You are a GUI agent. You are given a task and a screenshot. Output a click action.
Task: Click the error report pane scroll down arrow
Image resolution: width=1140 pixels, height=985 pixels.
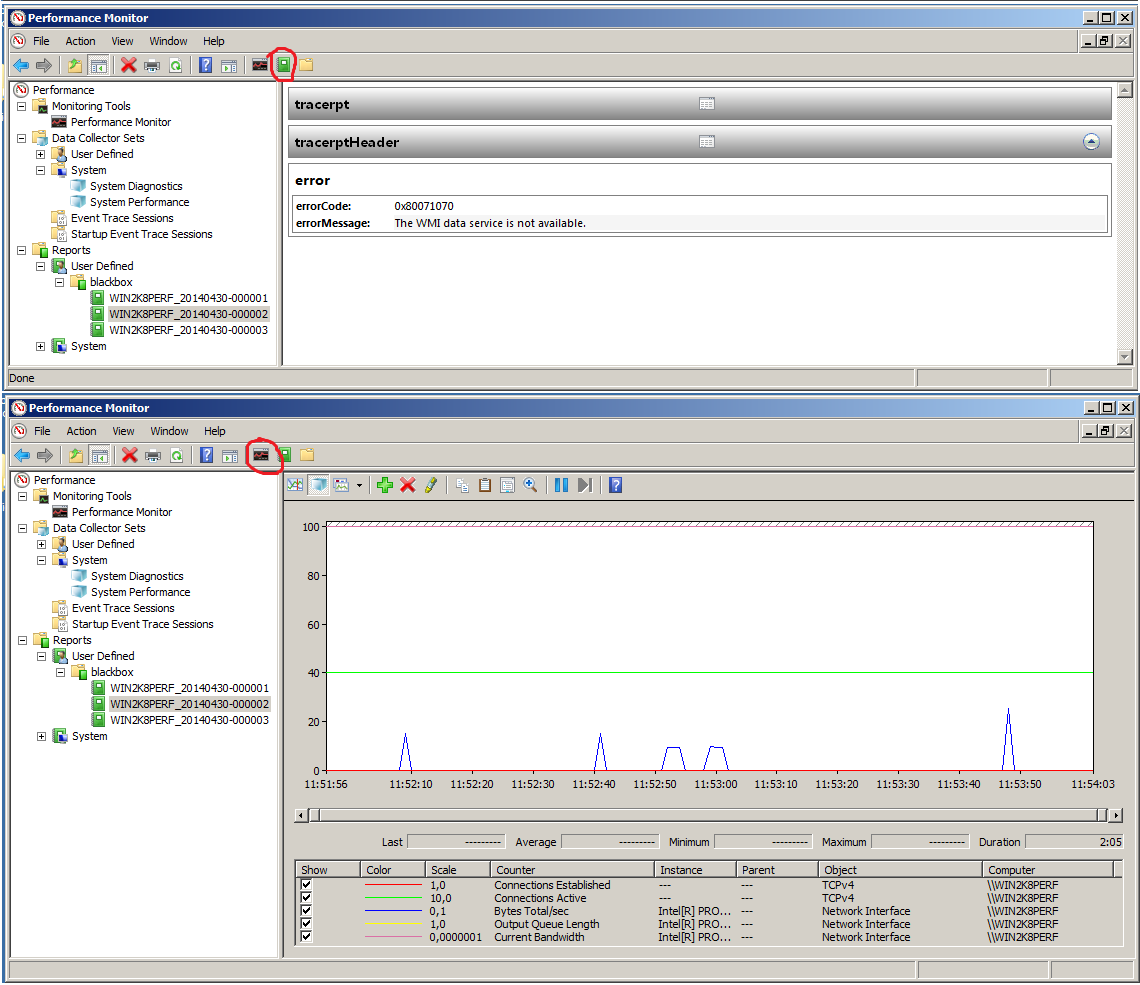click(x=1125, y=357)
